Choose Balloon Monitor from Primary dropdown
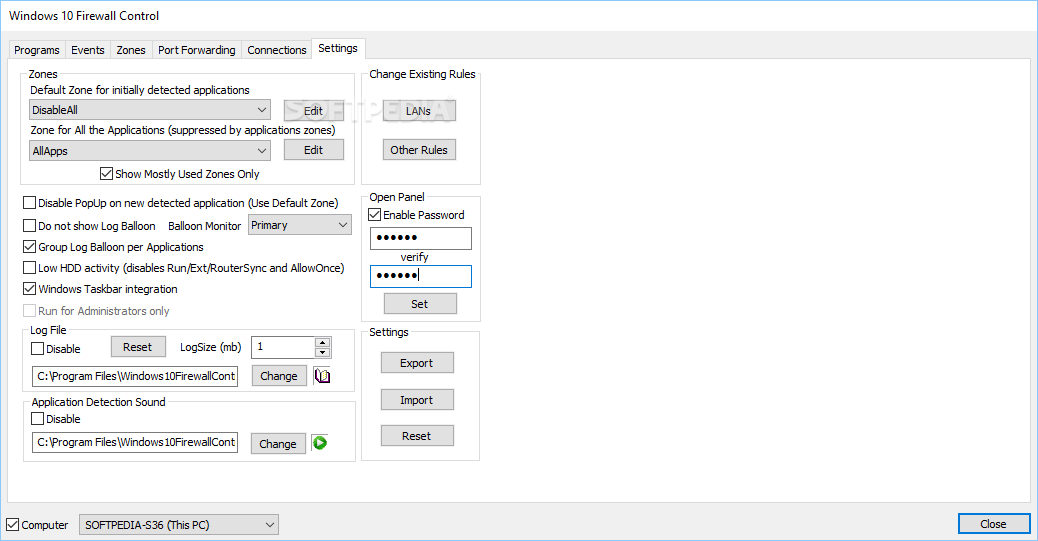 (x=300, y=225)
